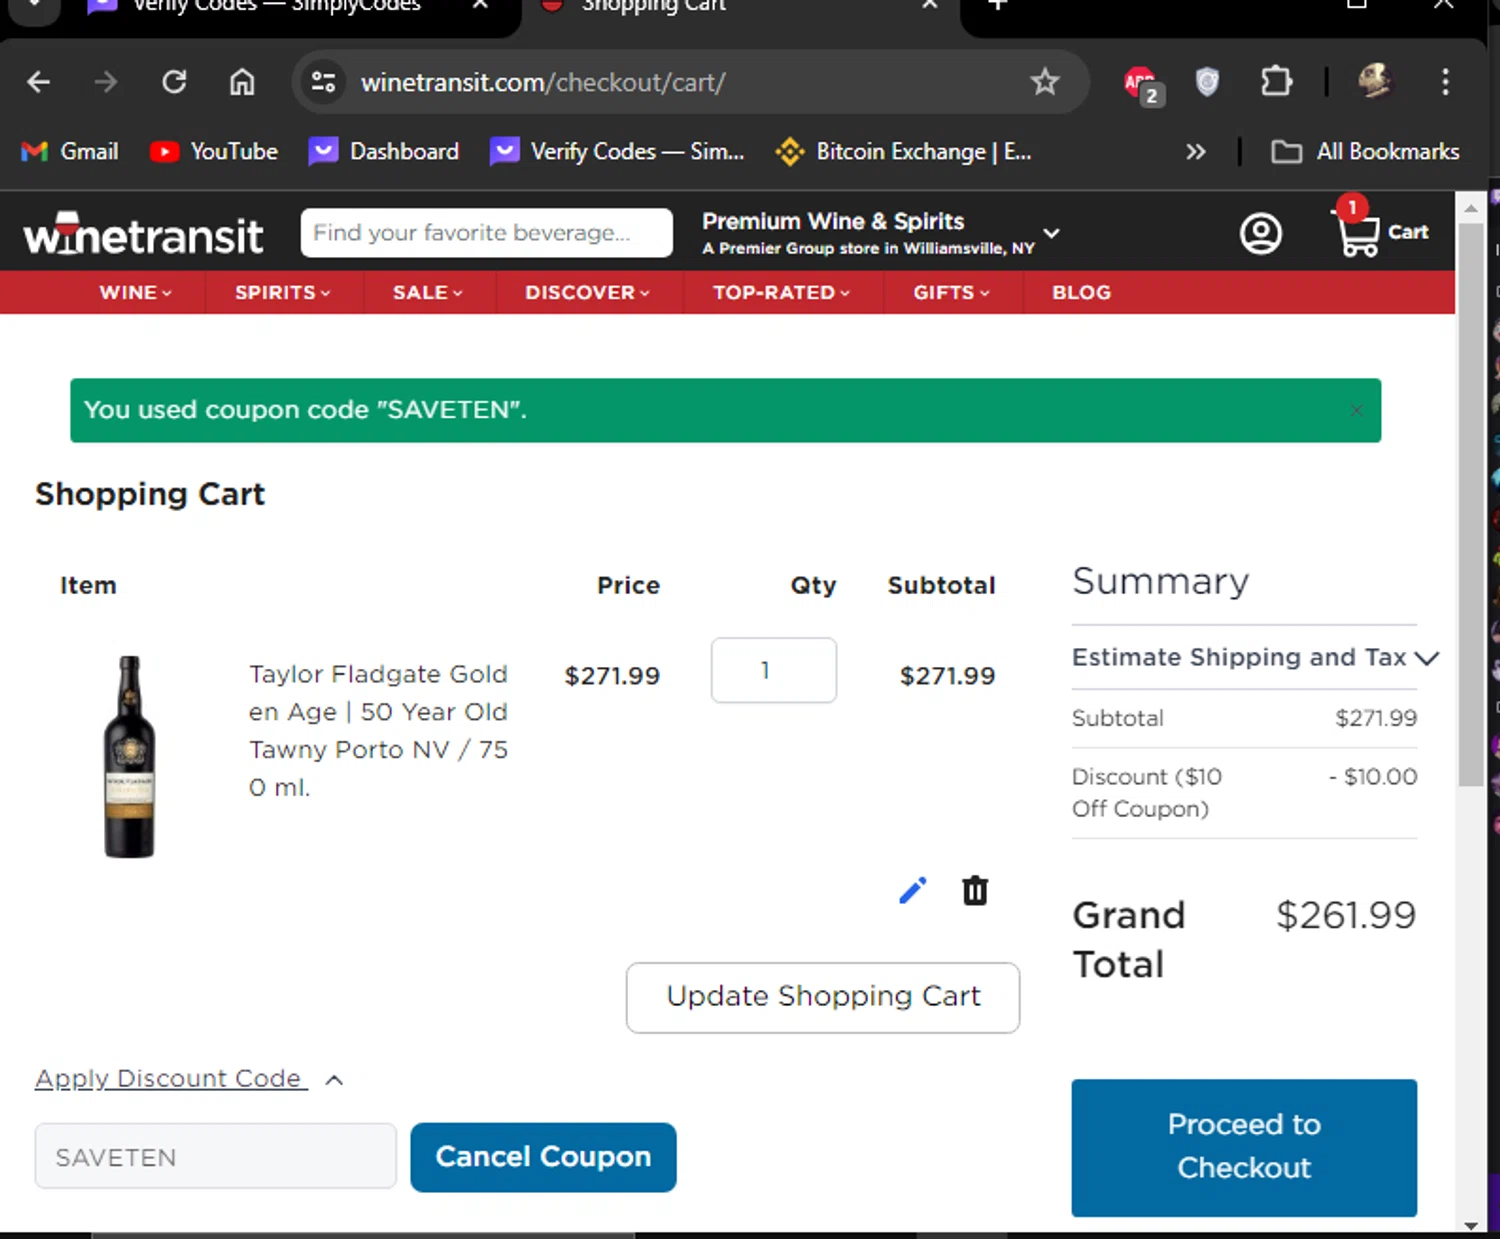This screenshot has height=1239, width=1500.
Task: Go to the browser home page icon
Action: pos(242,81)
